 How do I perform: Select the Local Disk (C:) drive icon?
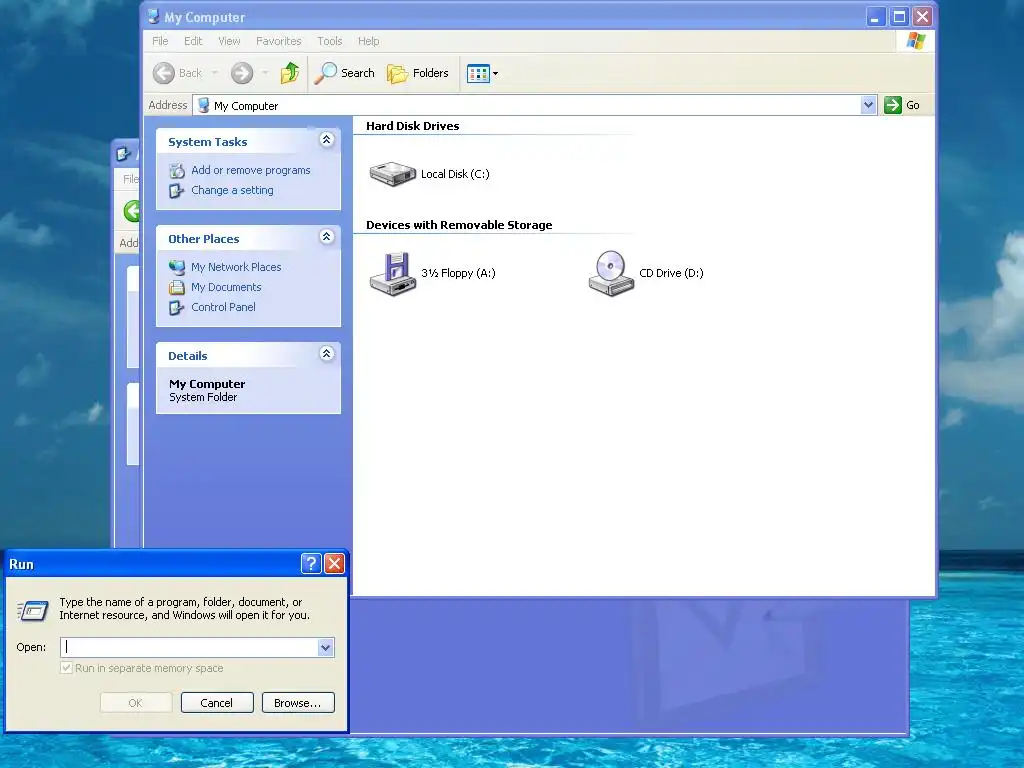[392, 174]
